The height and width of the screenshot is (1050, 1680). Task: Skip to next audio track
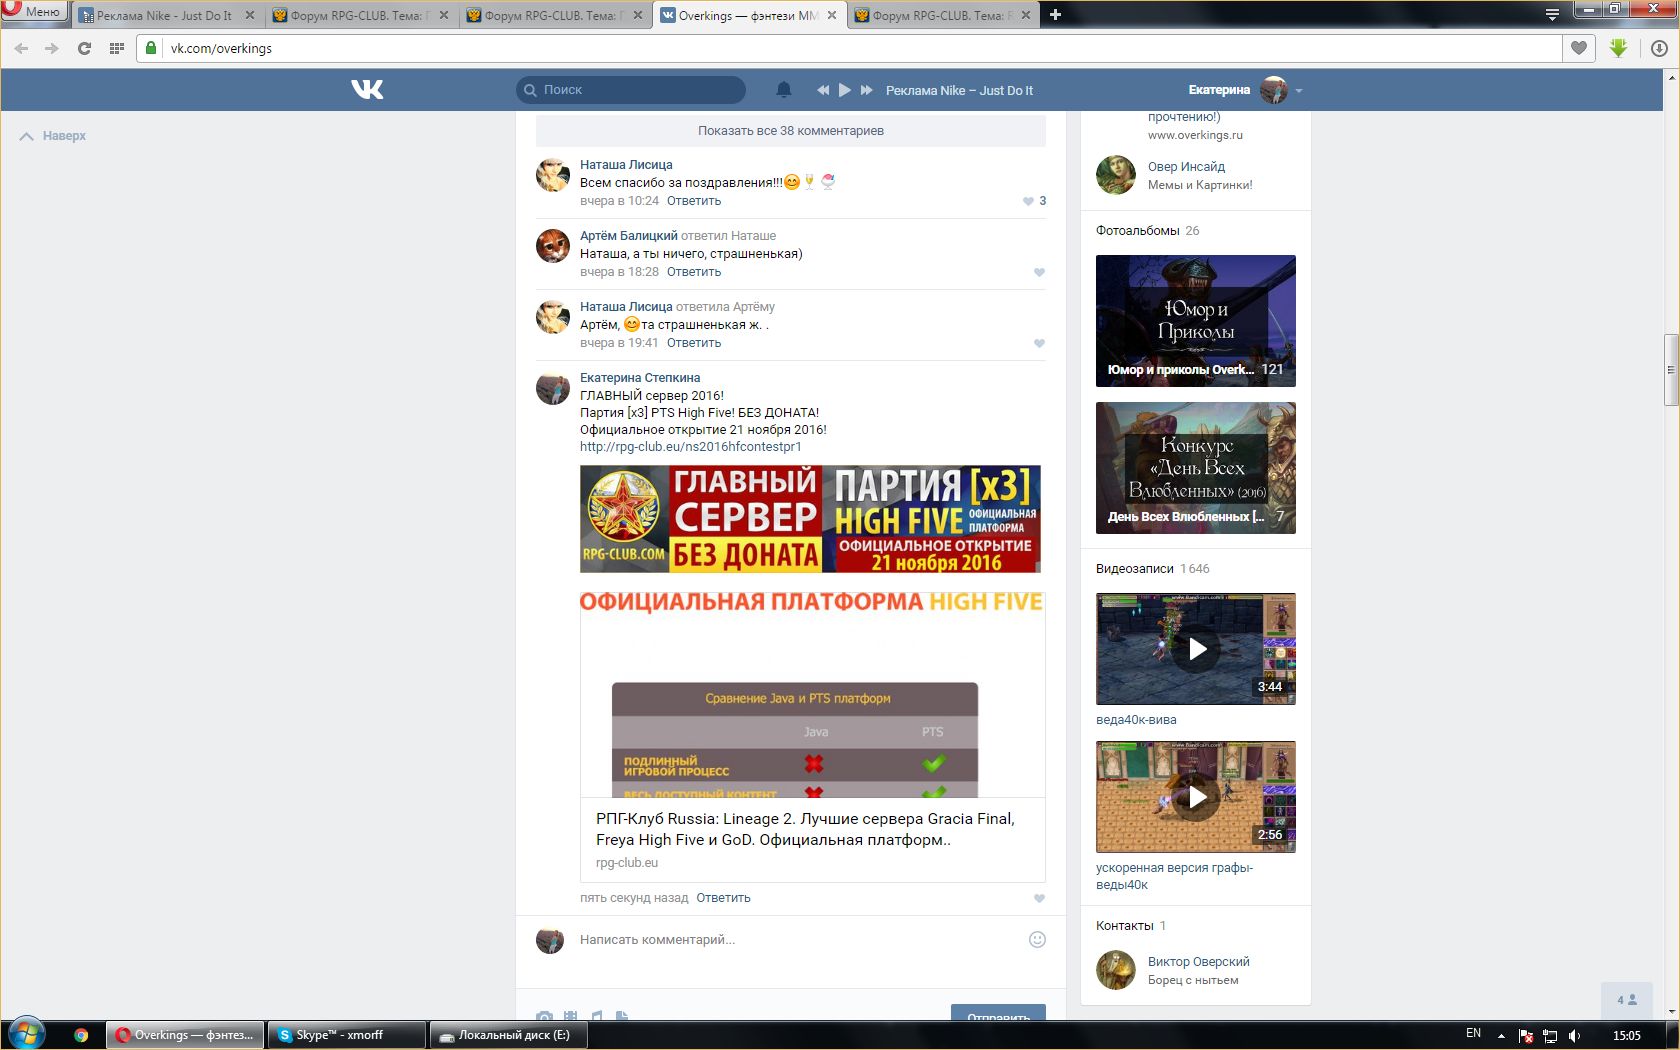(x=867, y=90)
